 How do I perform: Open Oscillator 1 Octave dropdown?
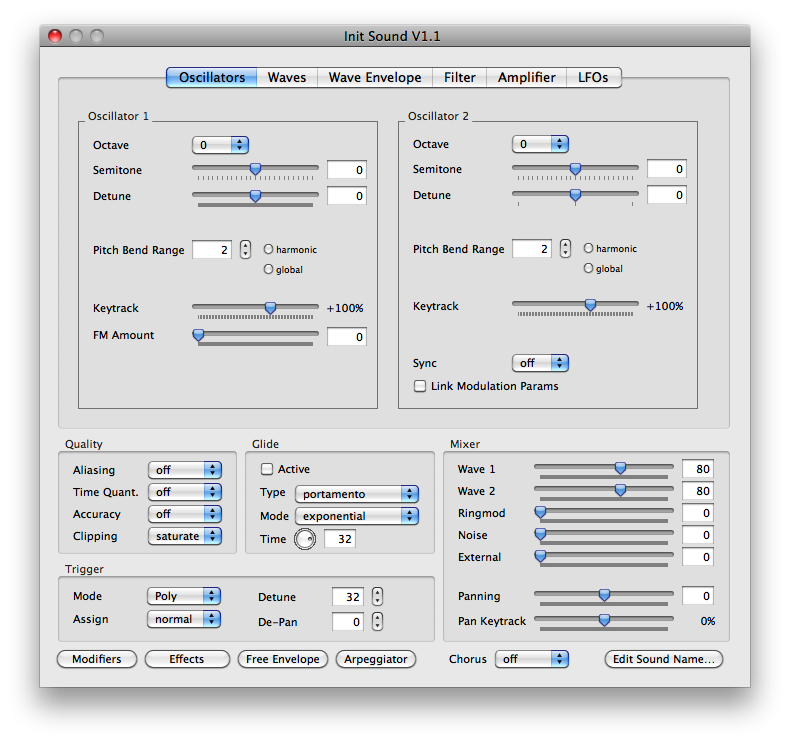tap(220, 145)
